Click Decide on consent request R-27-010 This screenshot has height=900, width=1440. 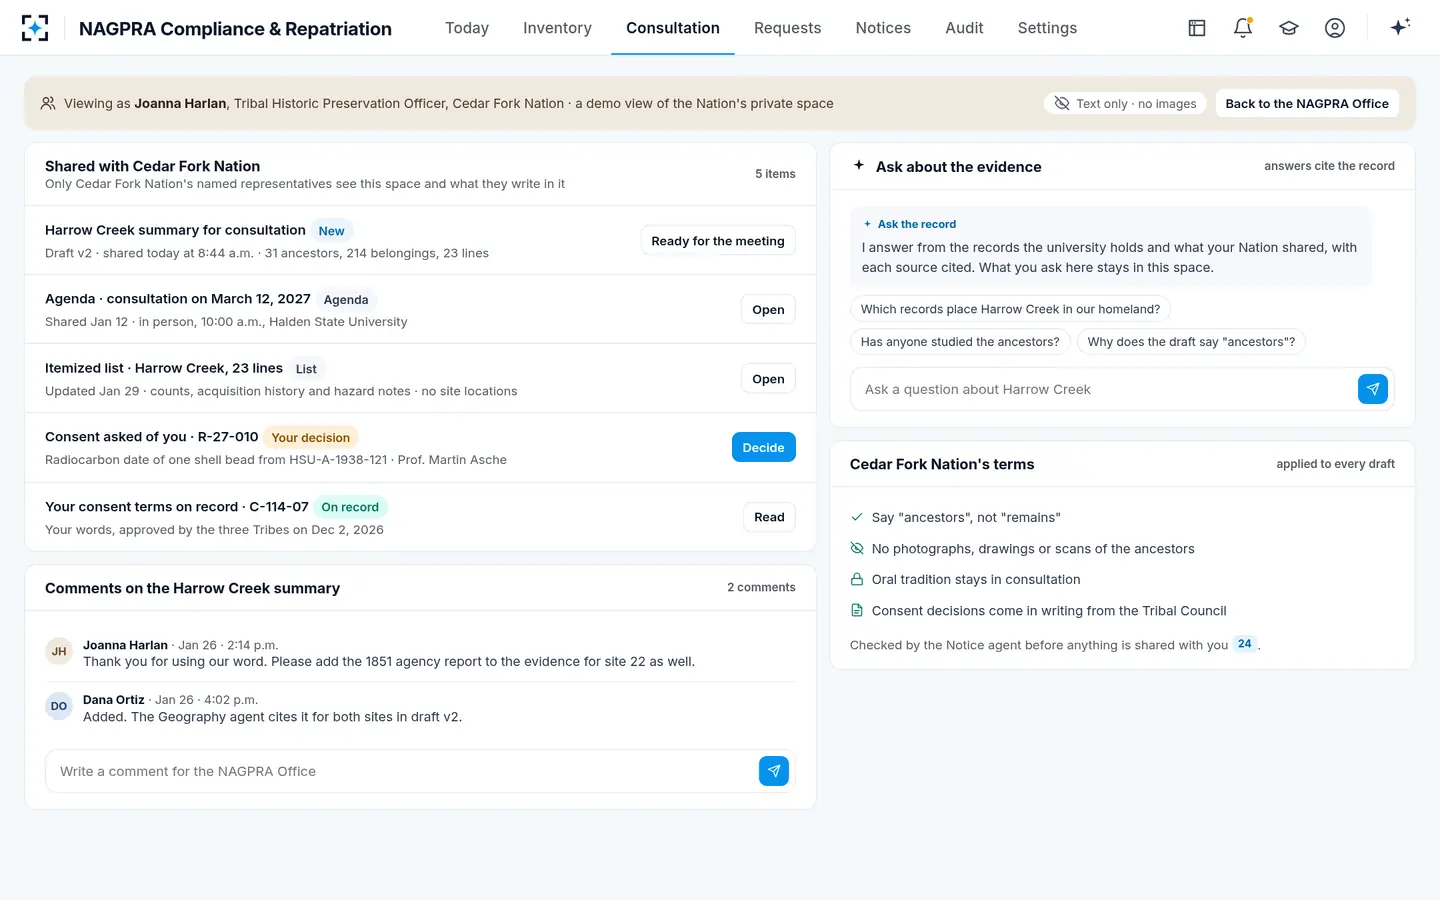pos(763,447)
